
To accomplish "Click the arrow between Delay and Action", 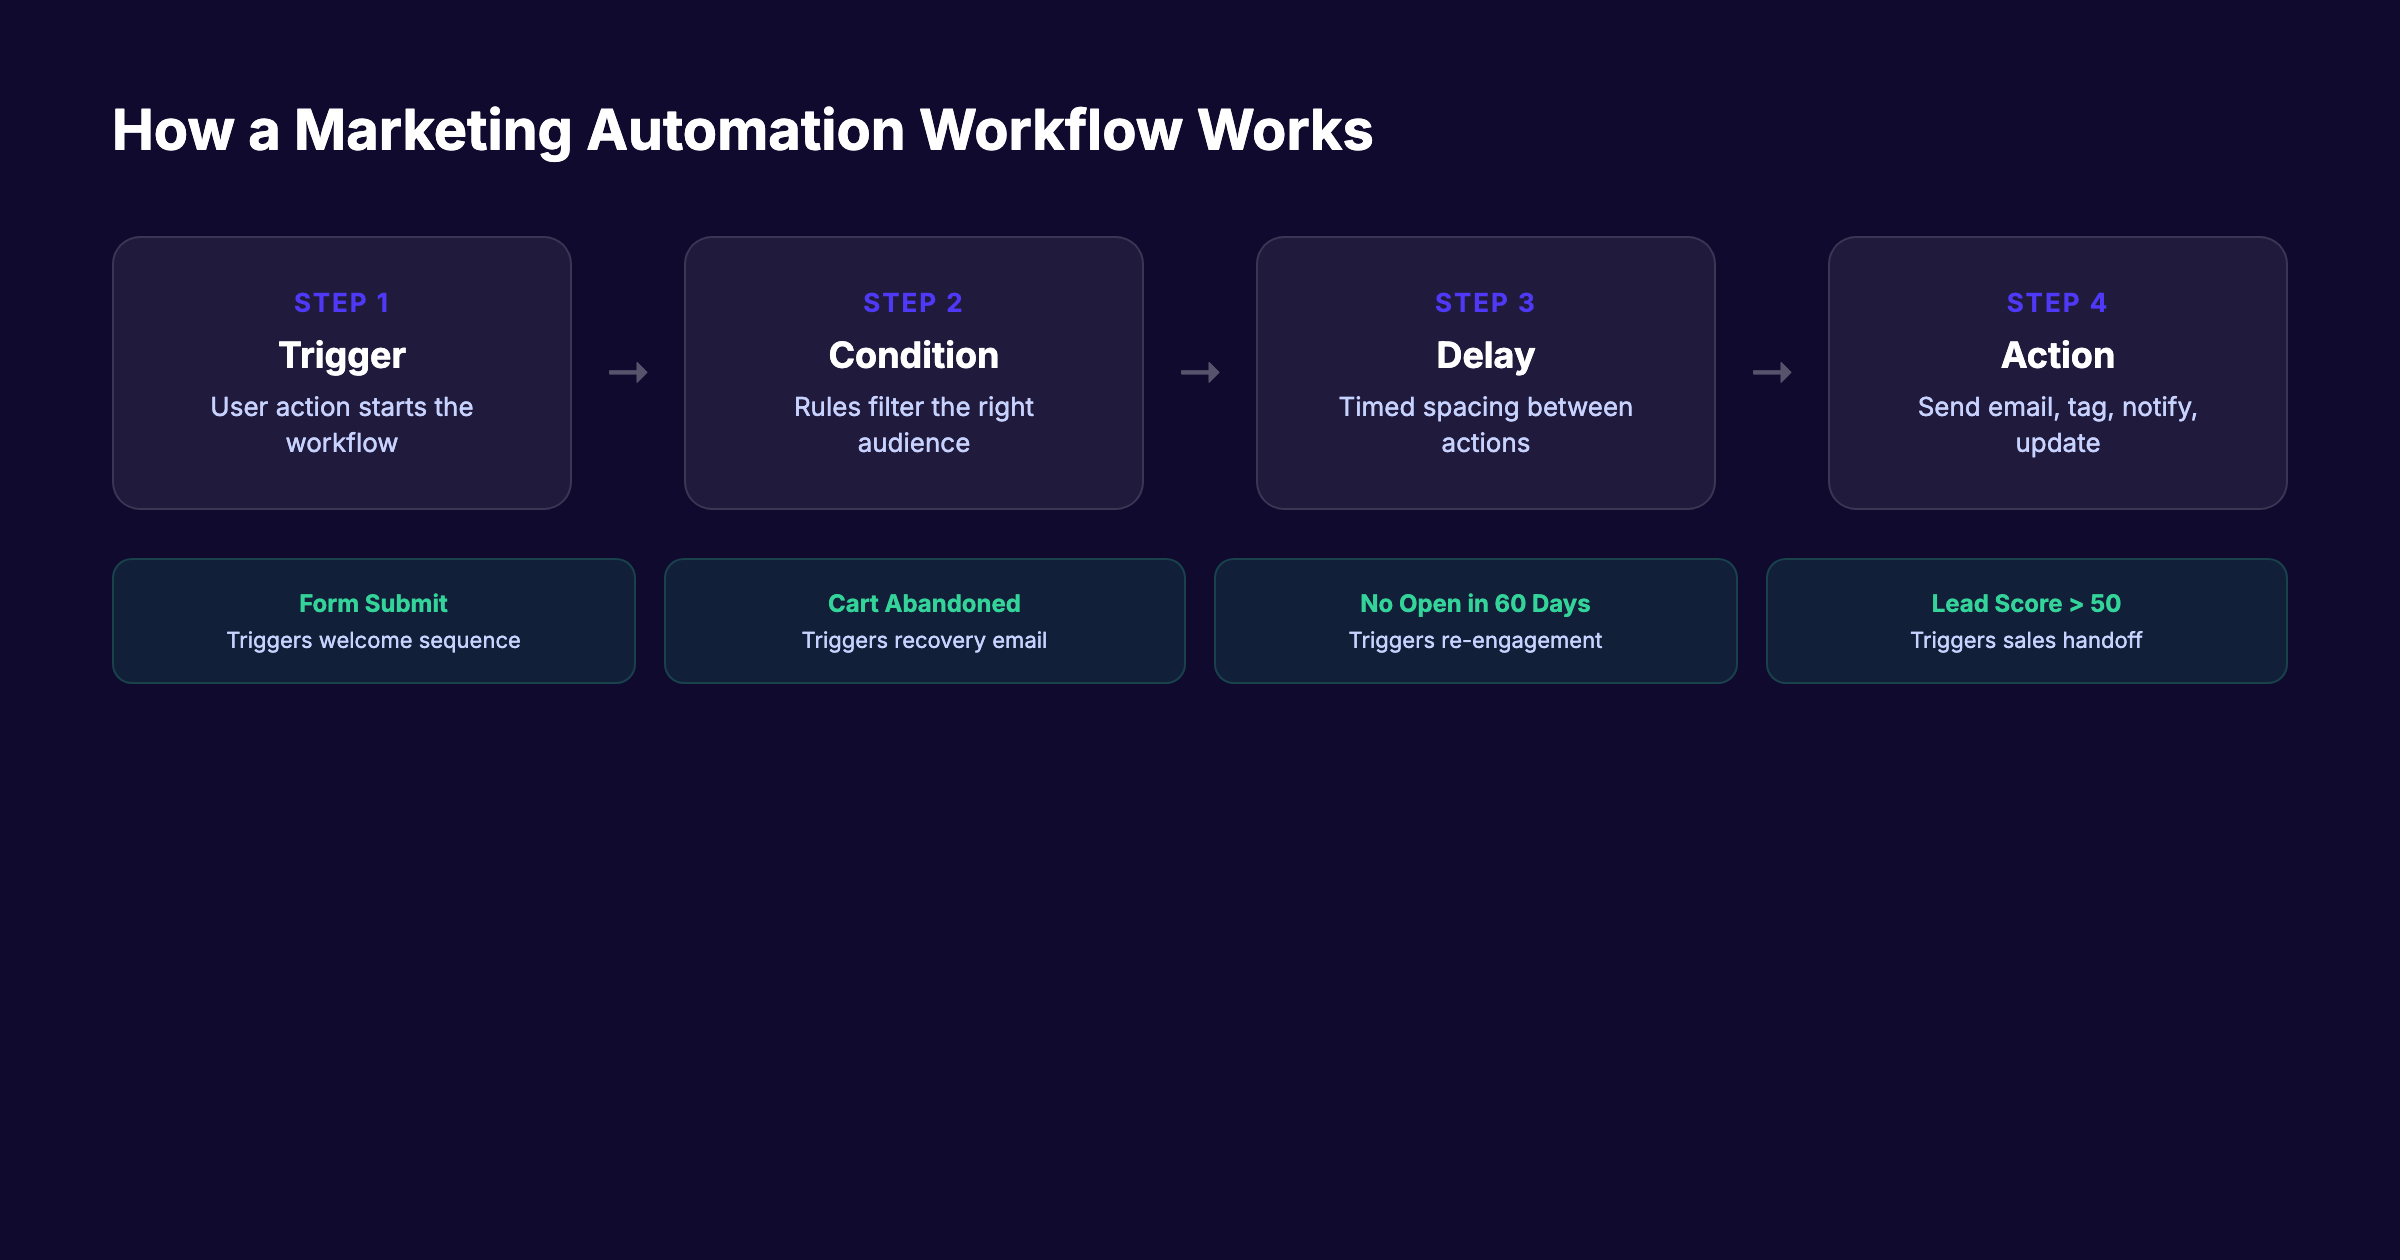I will coord(1771,372).
